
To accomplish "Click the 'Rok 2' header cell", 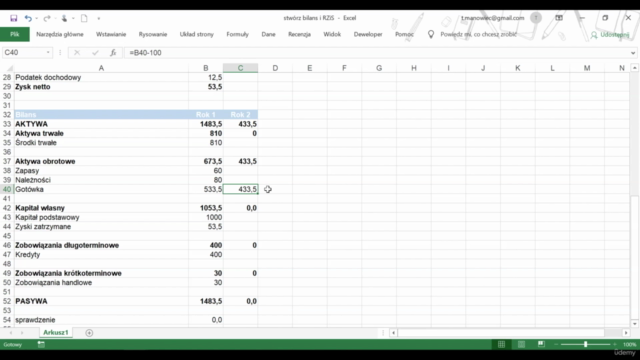I will 240,115.
